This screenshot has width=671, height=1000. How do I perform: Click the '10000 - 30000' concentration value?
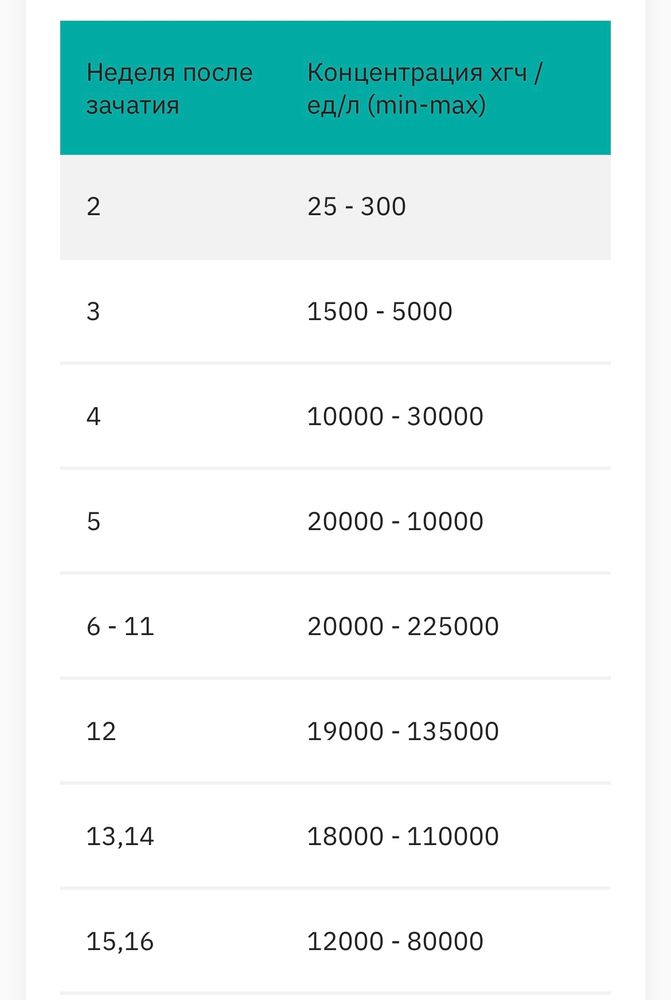pos(395,417)
